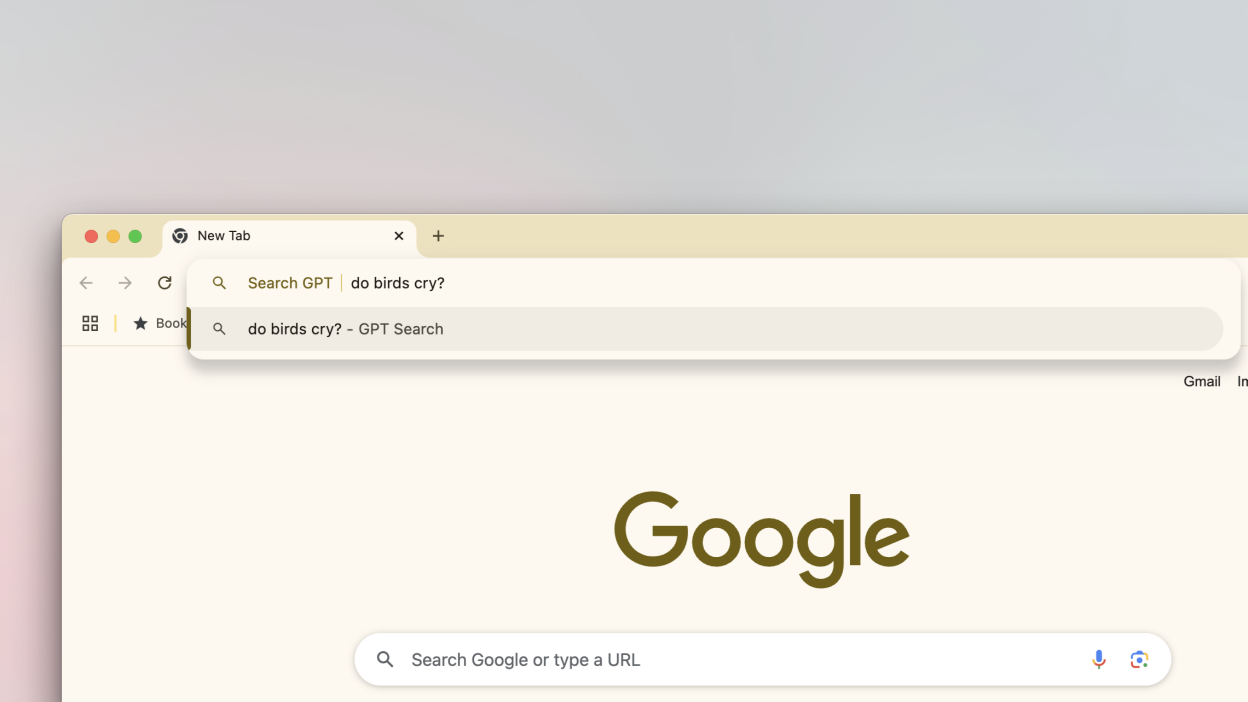Click the forward navigation arrow

pos(124,283)
